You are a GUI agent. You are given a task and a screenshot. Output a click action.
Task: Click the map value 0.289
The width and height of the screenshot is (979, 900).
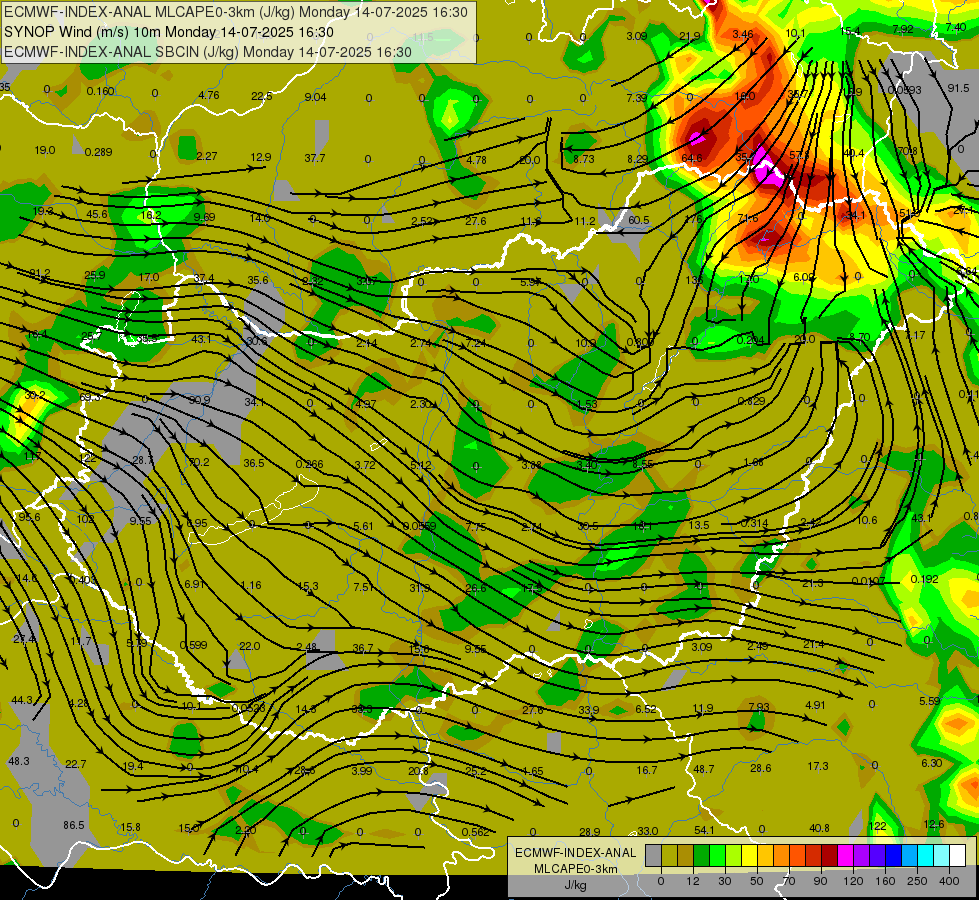pyautogui.click(x=98, y=152)
